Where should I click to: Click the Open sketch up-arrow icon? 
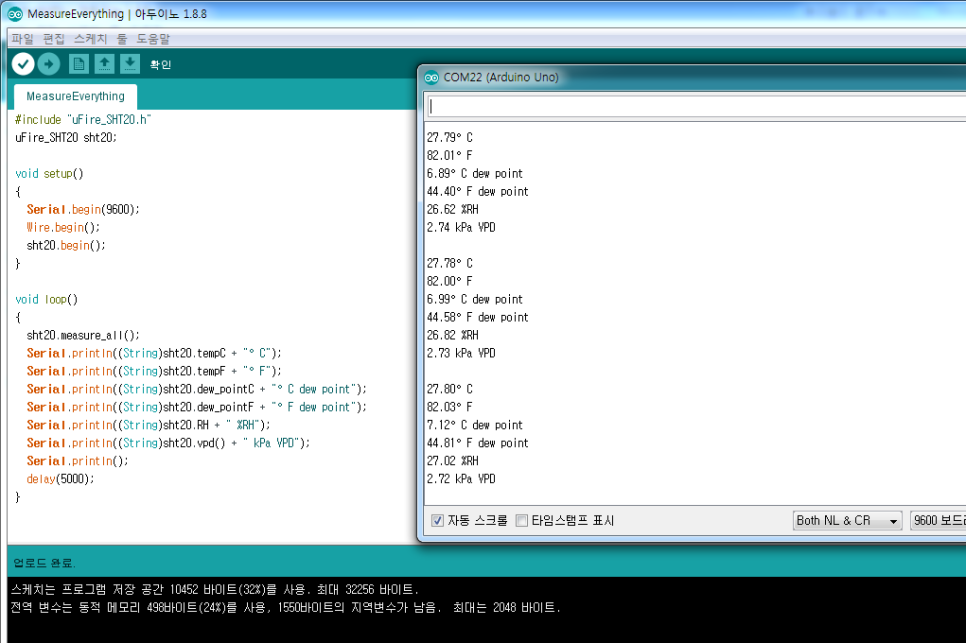coord(104,64)
